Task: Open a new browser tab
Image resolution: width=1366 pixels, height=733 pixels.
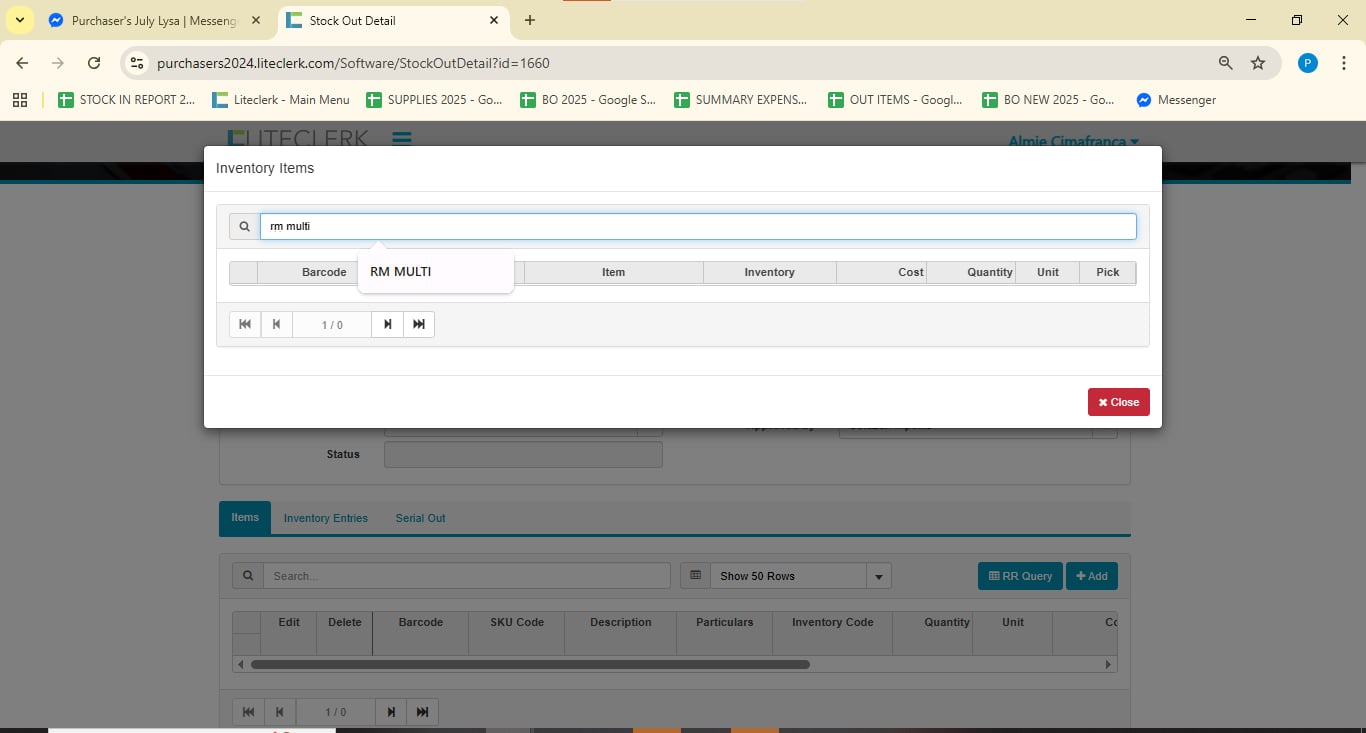Action: [x=530, y=20]
